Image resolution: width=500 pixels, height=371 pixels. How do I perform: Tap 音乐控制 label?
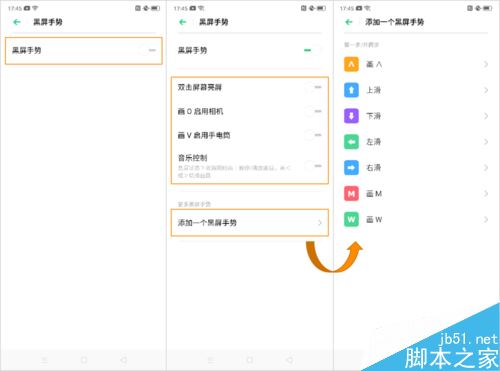click(192, 158)
